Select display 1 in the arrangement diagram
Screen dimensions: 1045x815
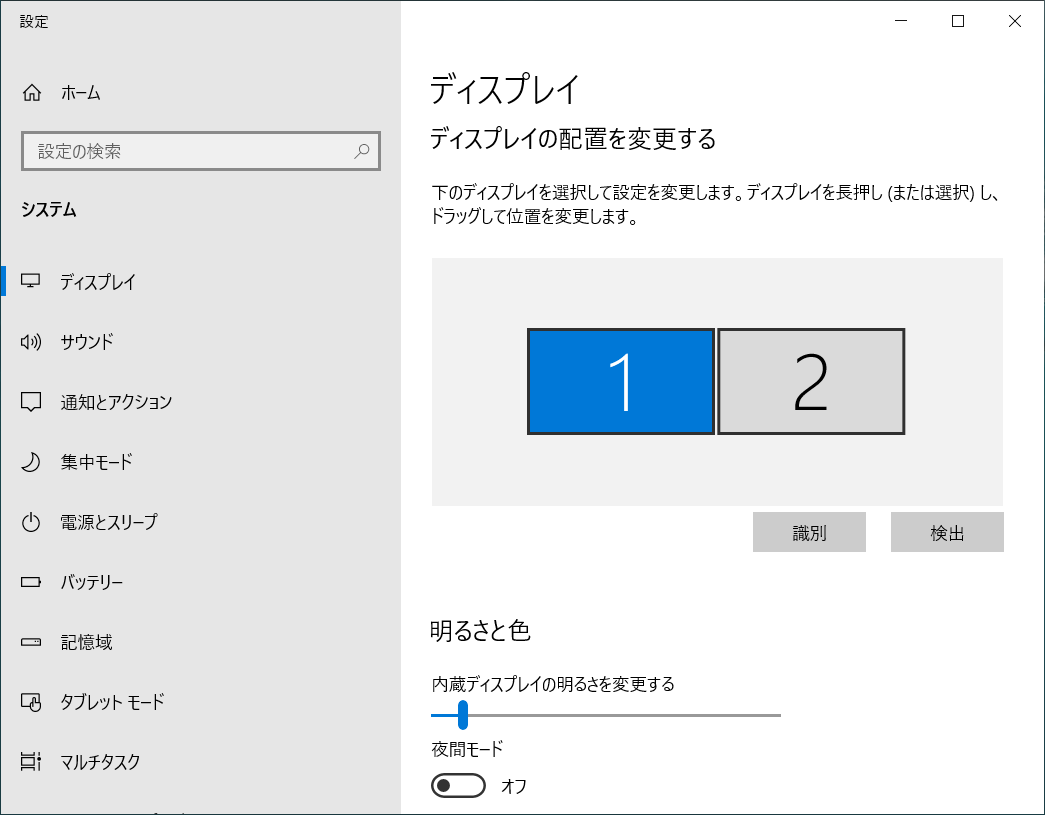(621, 381)
